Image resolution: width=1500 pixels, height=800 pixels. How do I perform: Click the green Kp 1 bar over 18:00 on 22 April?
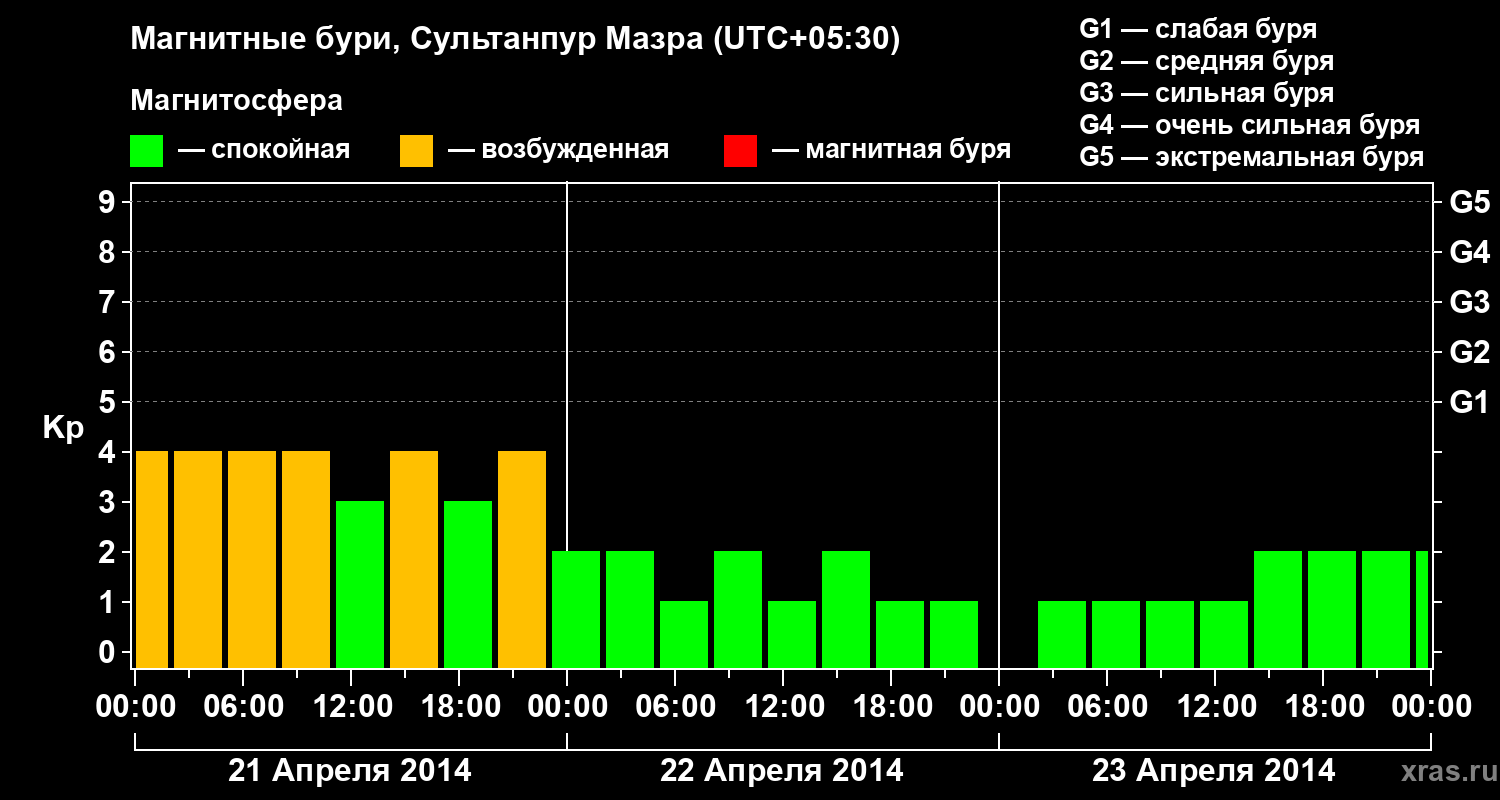(900, 634)
